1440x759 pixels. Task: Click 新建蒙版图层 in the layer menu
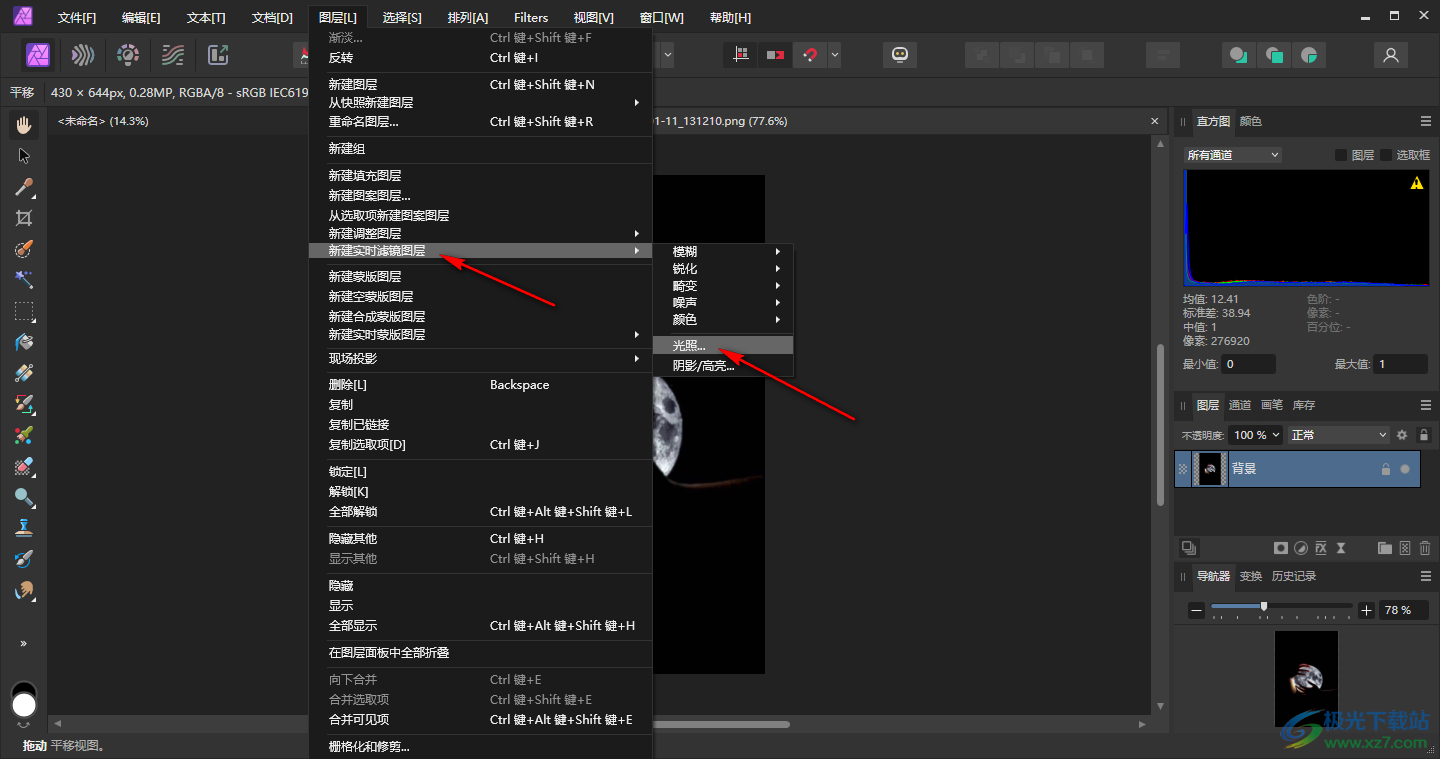tap(365, 277)
